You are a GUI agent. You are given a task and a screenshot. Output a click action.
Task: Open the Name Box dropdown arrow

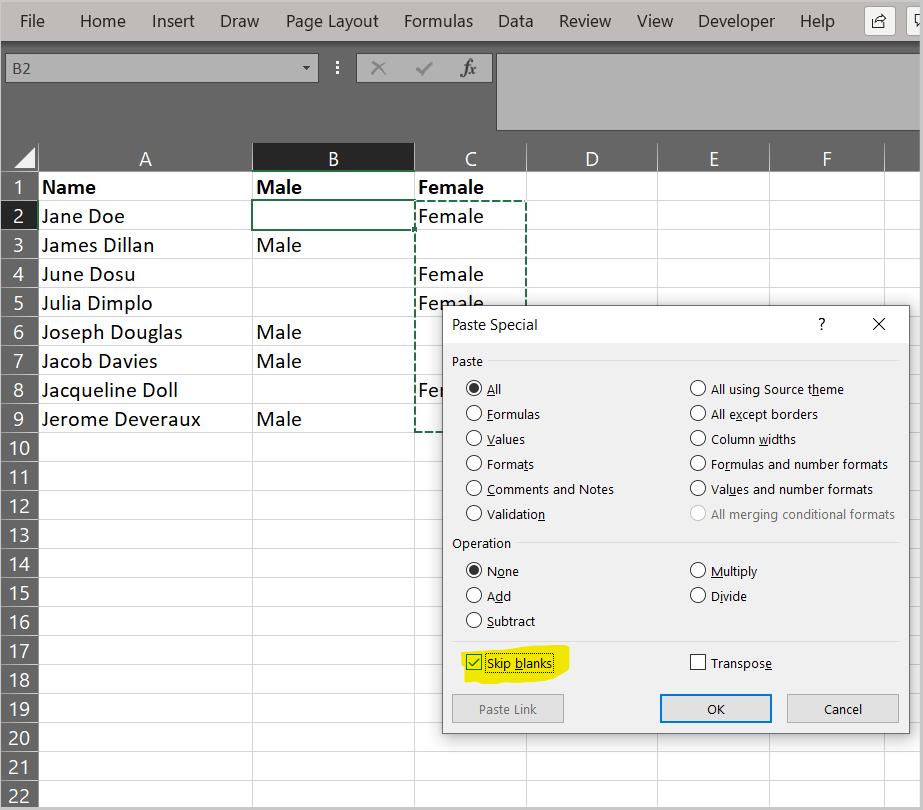306,68
